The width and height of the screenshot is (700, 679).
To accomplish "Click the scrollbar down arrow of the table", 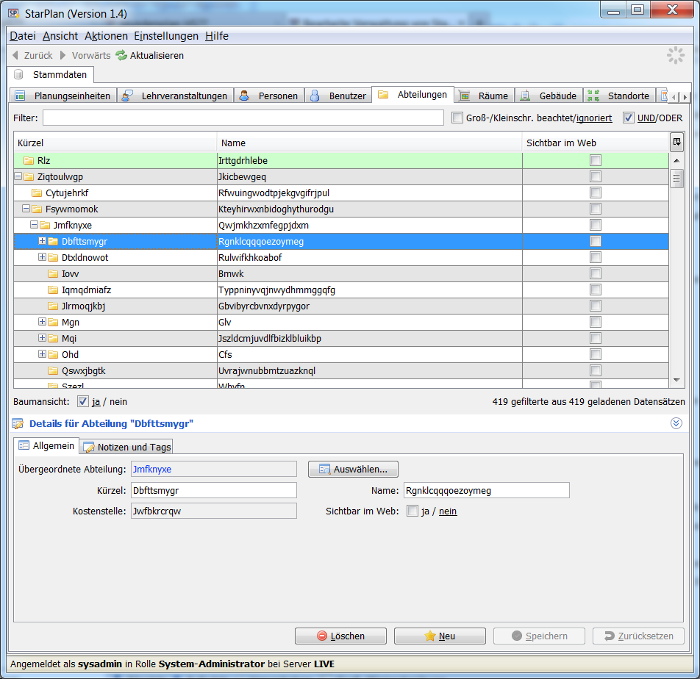I will 677,380.
